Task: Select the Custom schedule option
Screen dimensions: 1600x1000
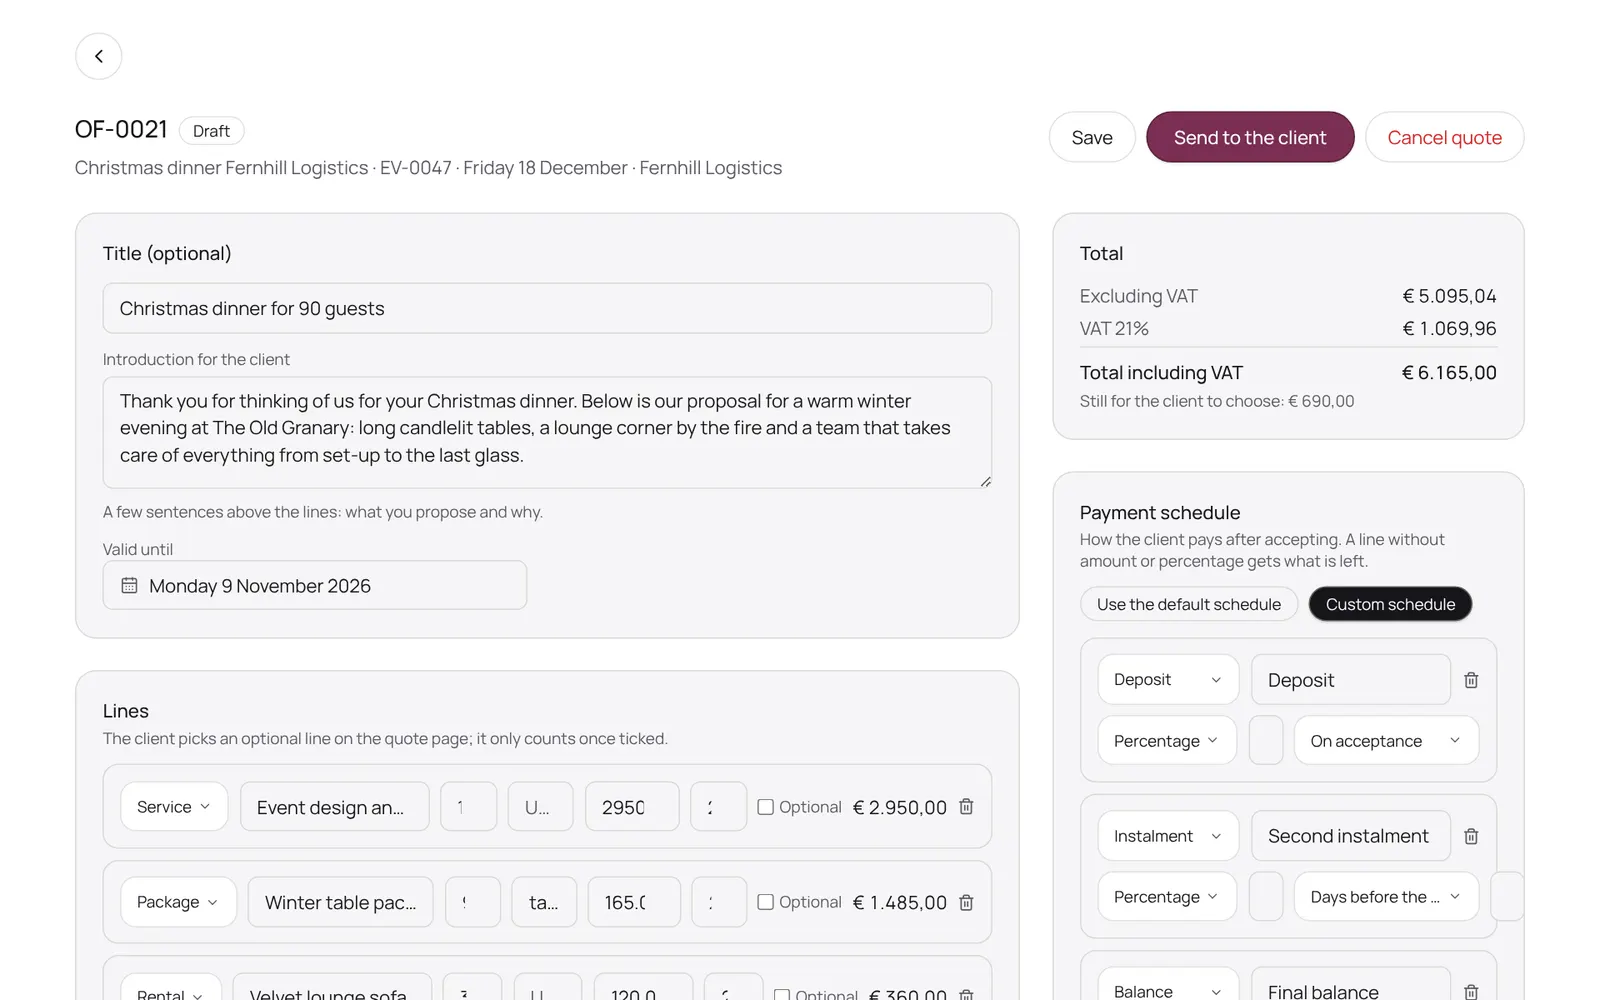Action: [1390, 604]
